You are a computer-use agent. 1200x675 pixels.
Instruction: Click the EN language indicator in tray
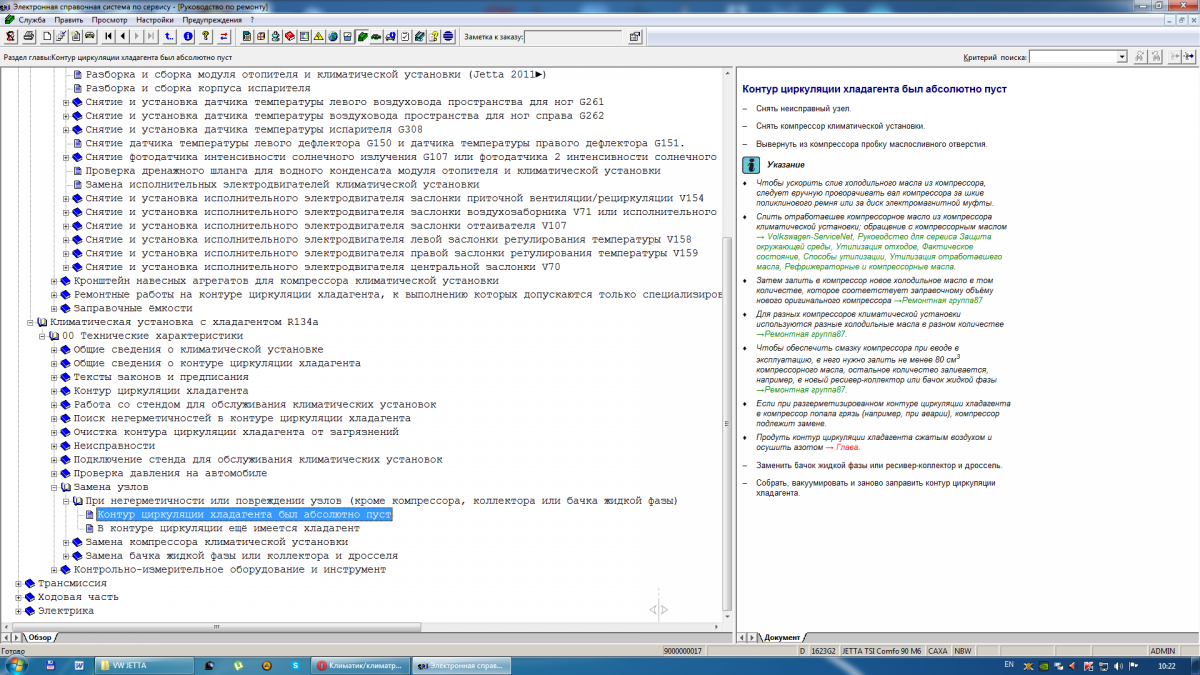1009,664
